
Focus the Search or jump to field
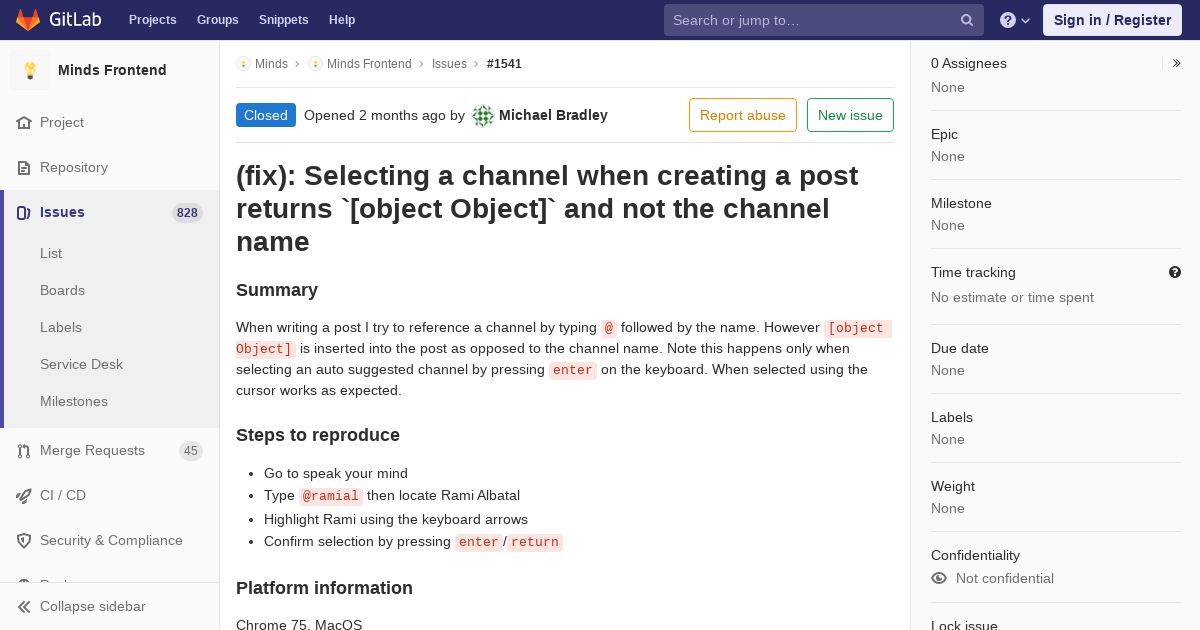click(x=824, y=20)
